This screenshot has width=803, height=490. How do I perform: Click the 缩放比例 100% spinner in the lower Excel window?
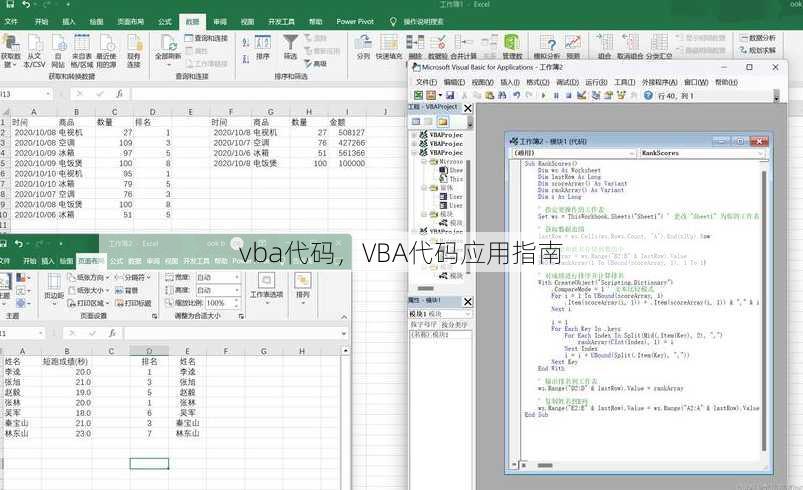click(237, 303)
